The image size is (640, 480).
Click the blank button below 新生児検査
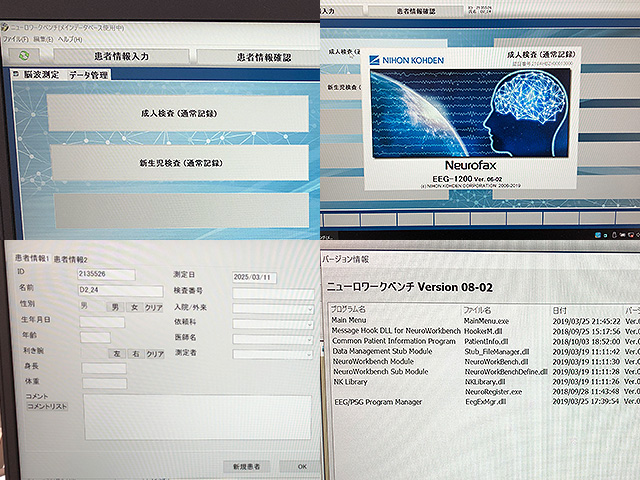click(x=181, y=210)
